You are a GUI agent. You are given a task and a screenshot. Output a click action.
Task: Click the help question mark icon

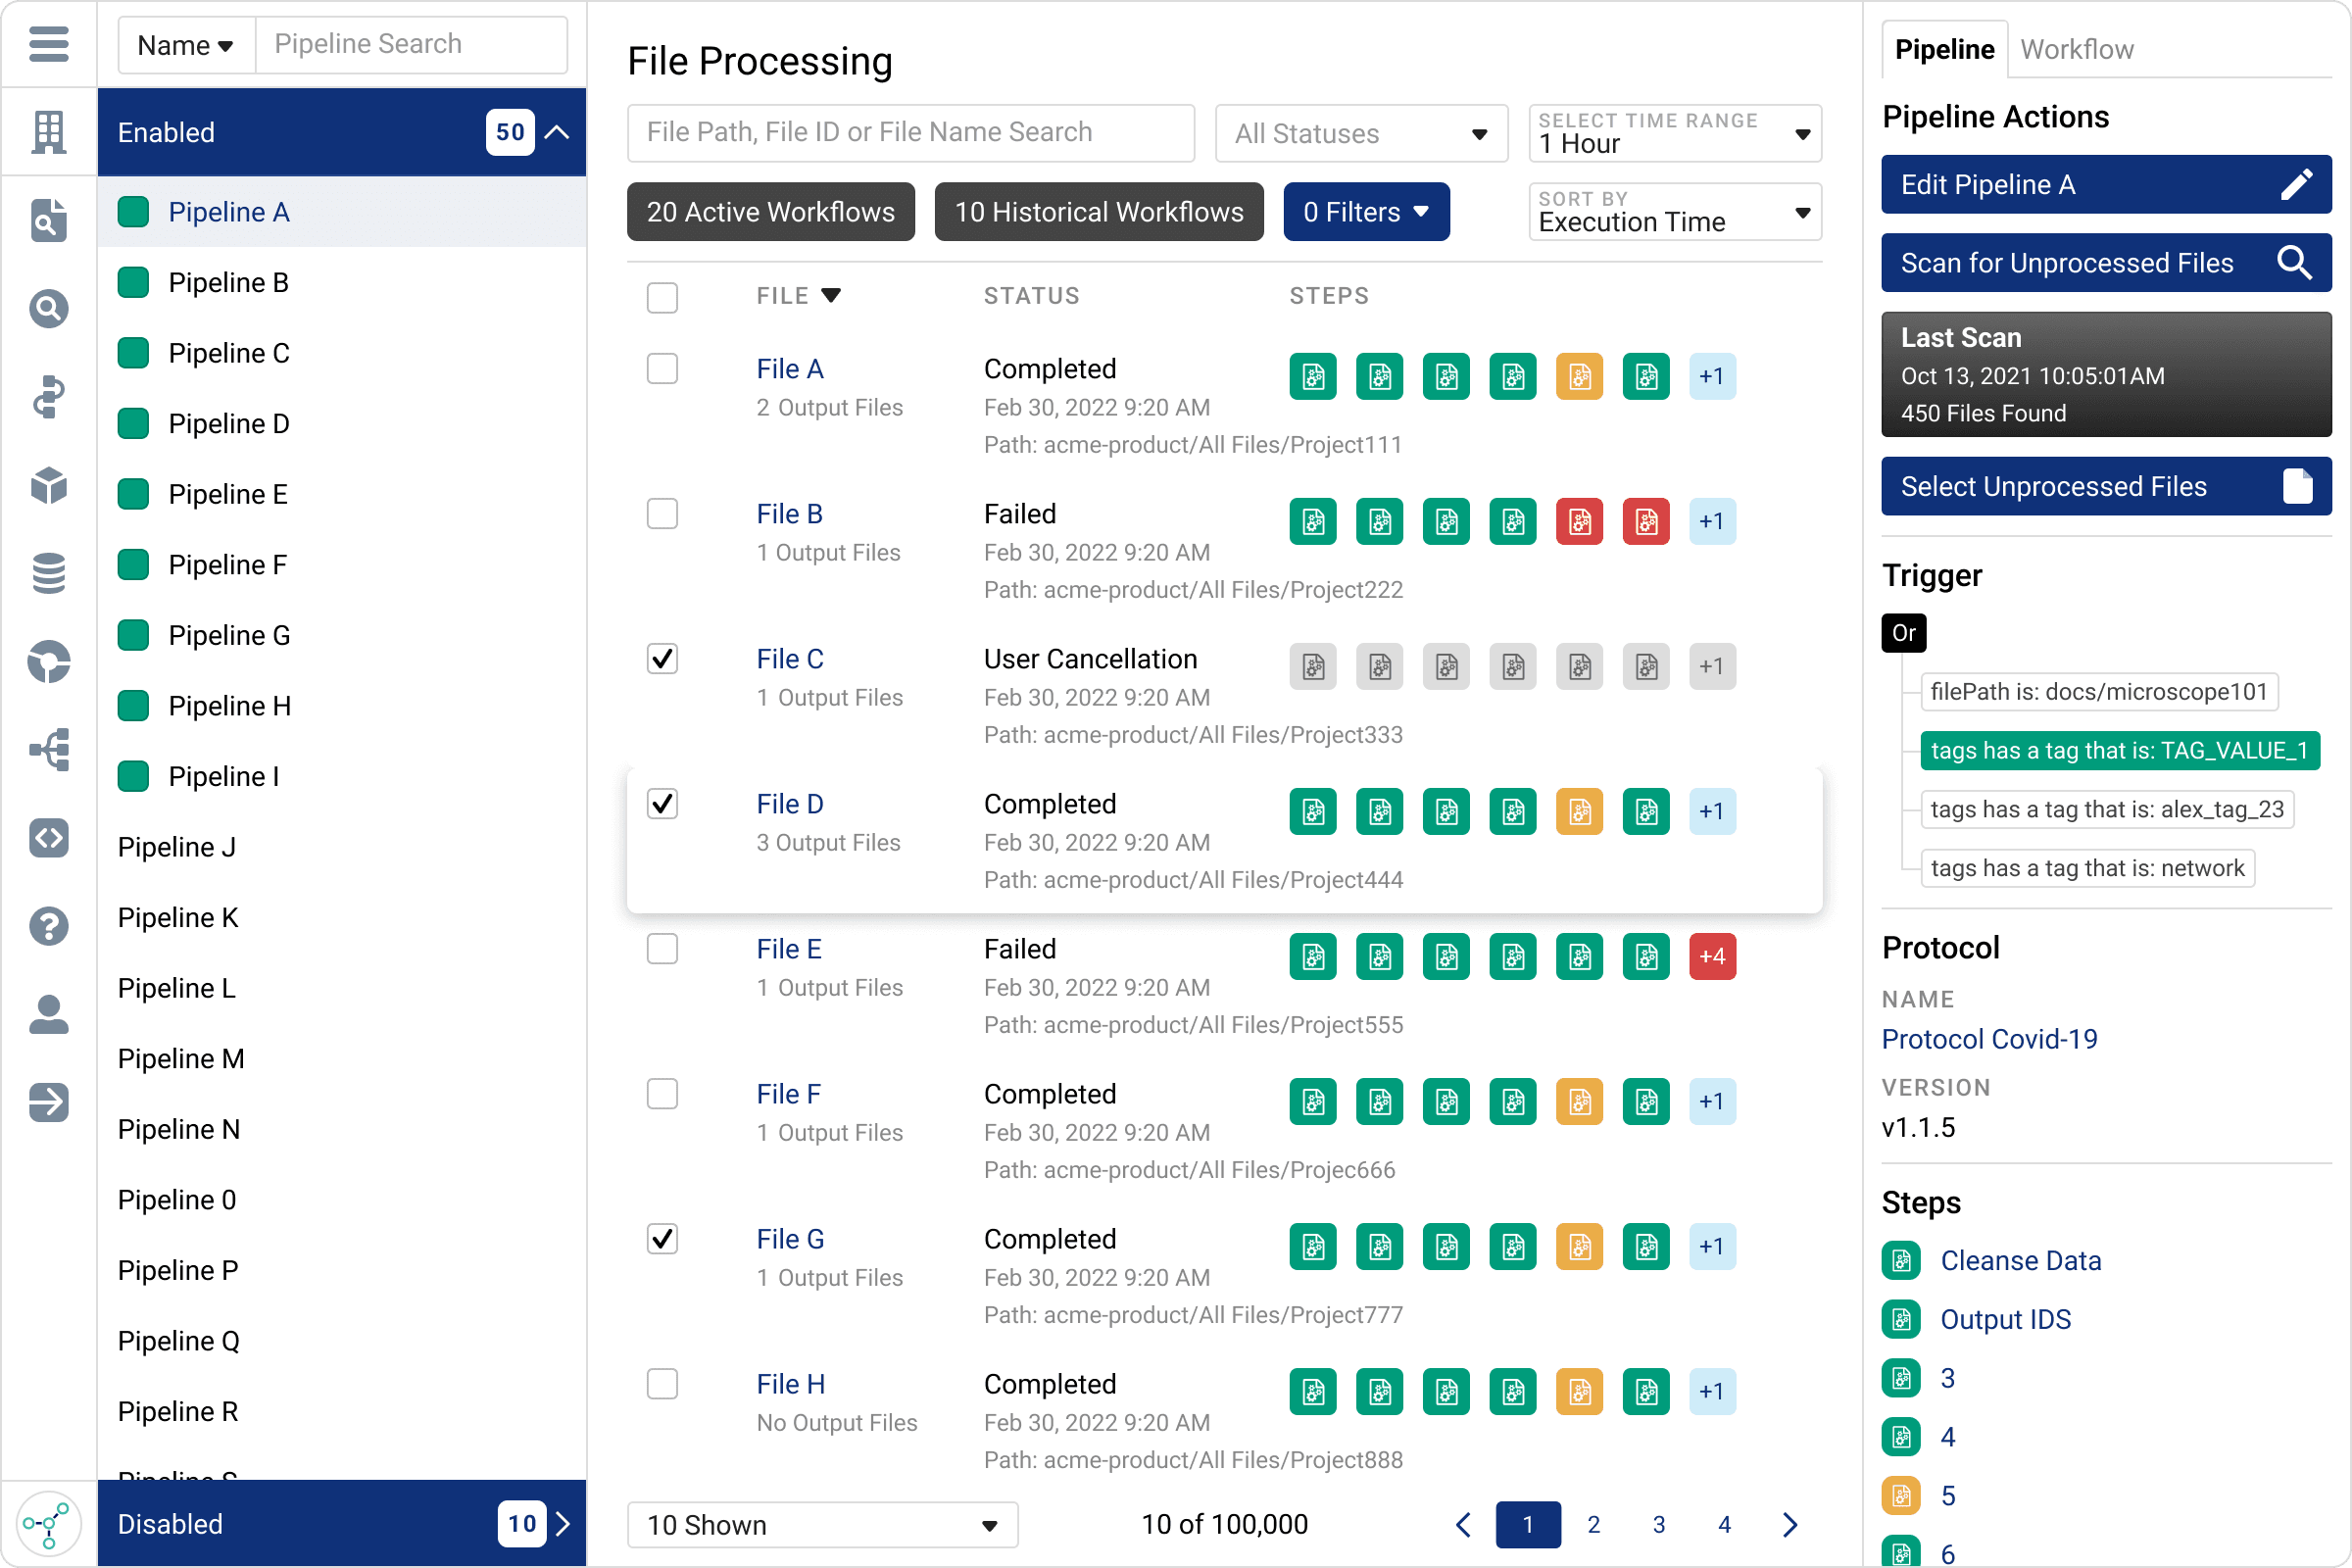[48, 926]
